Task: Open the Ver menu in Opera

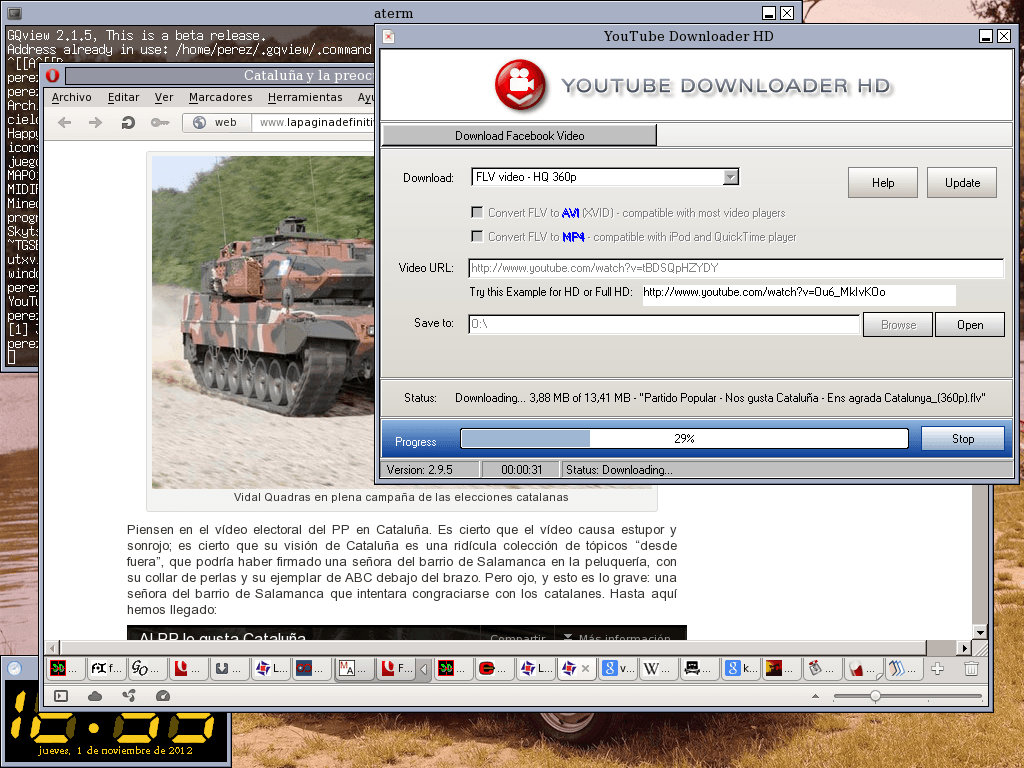Action: tap(164, 97)
